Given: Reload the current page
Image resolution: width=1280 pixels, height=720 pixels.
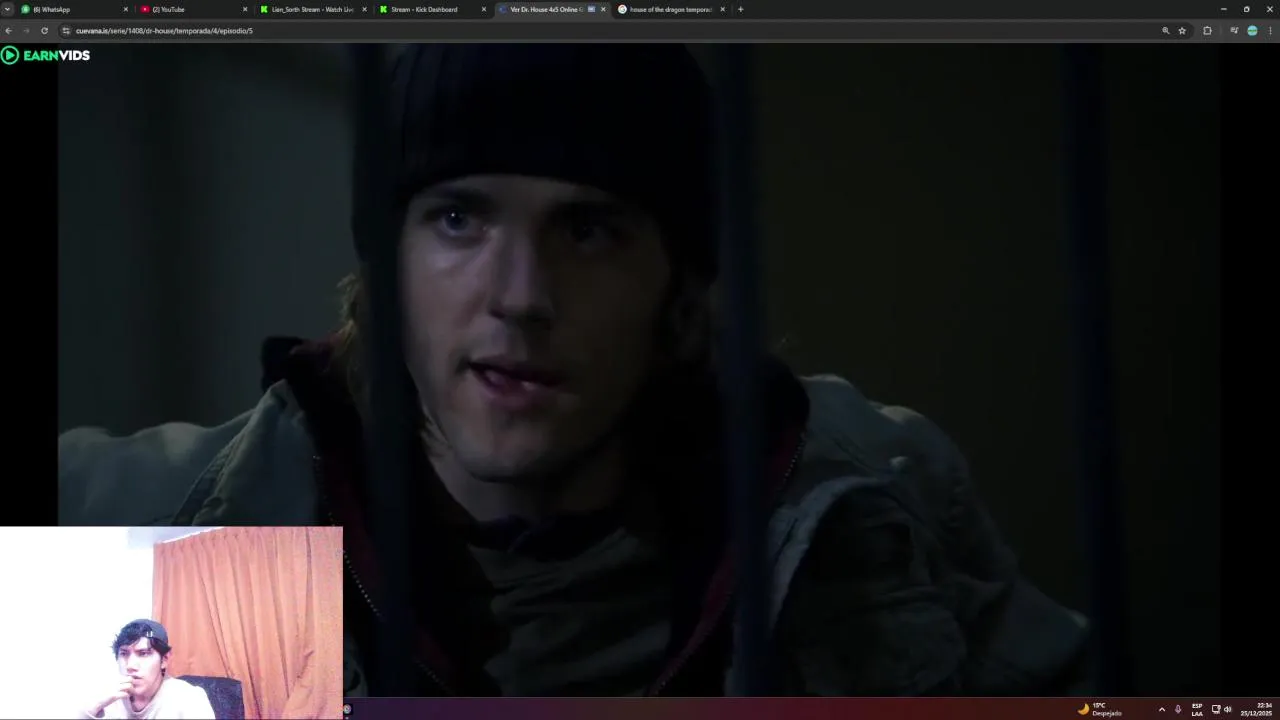Looking at the screenshot, I should [44, 30].
